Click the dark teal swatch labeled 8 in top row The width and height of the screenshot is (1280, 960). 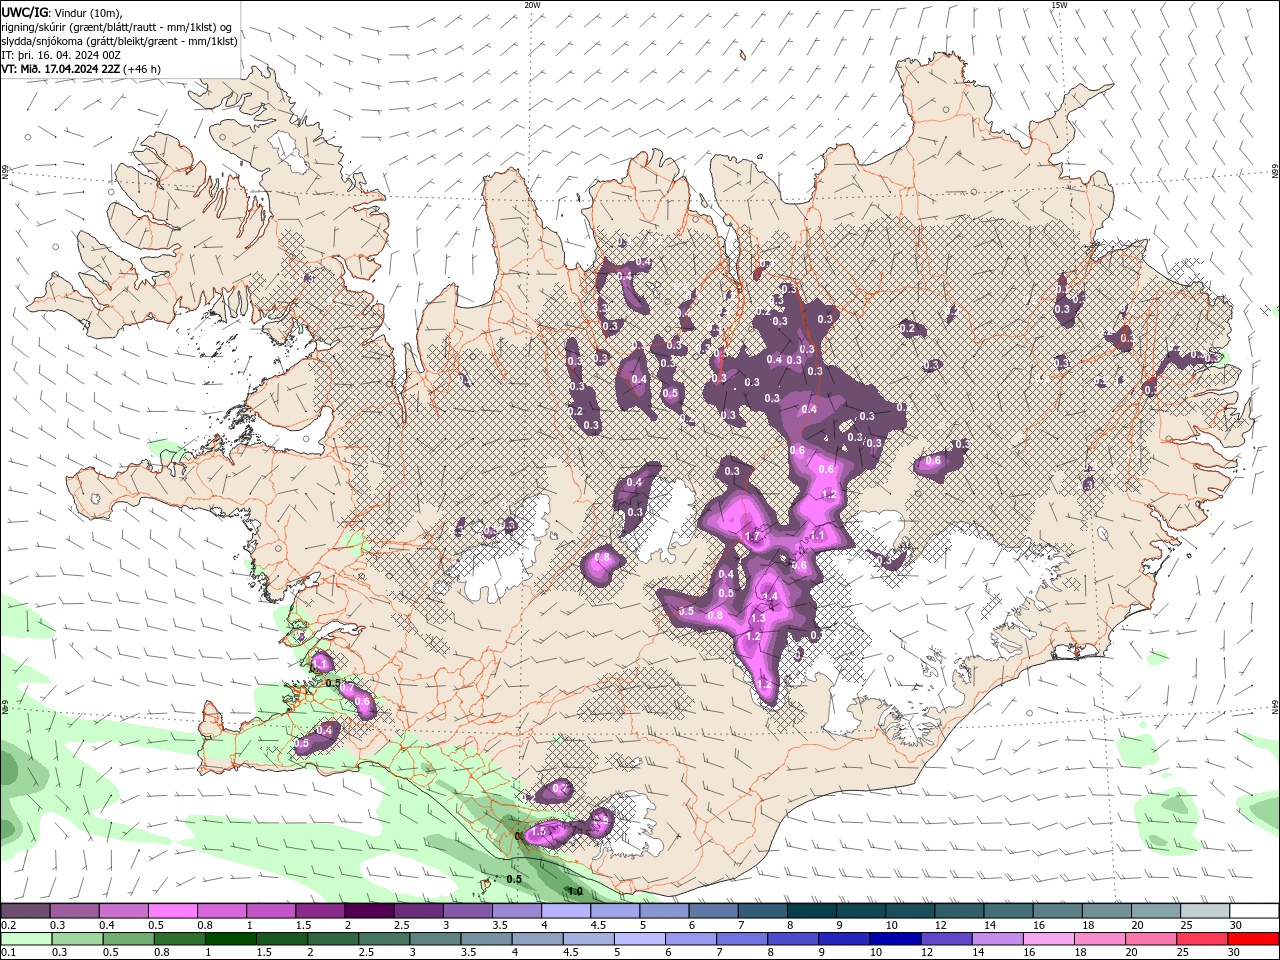pos(812,911)
